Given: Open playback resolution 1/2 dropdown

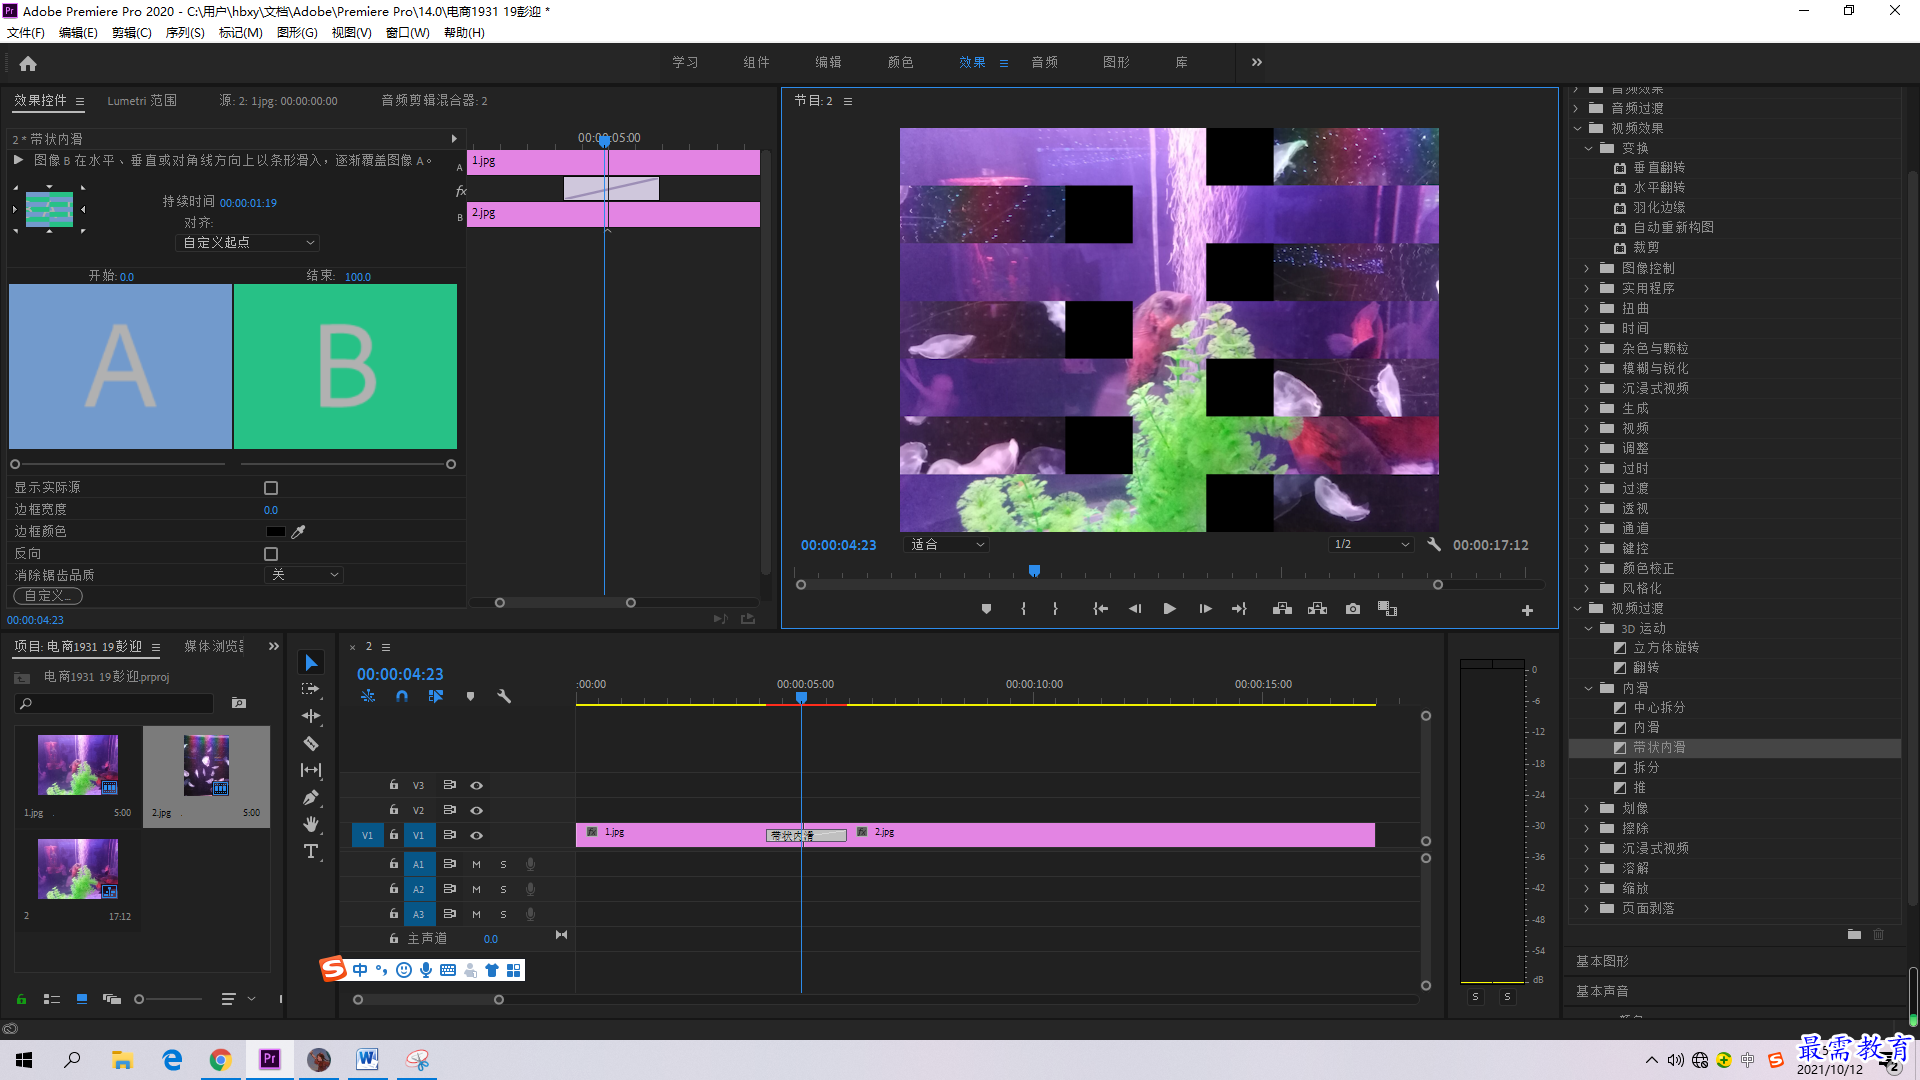Looking at the screenshot, I should tap(1371, 545).
